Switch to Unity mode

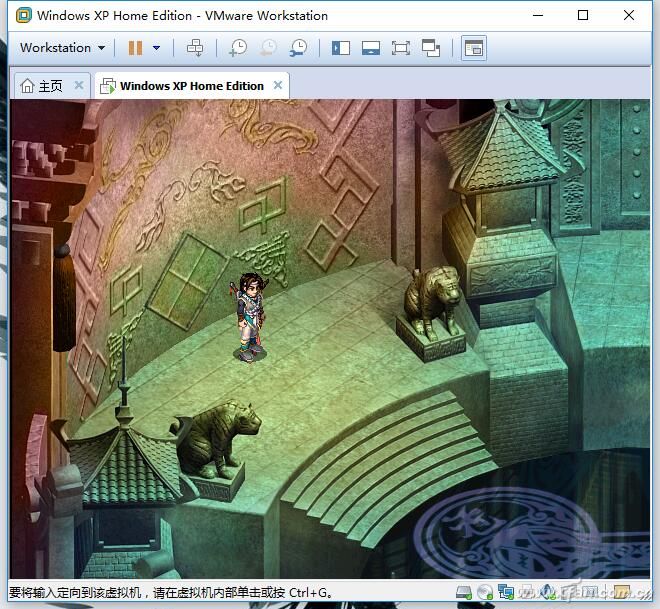tap(431, 48)
